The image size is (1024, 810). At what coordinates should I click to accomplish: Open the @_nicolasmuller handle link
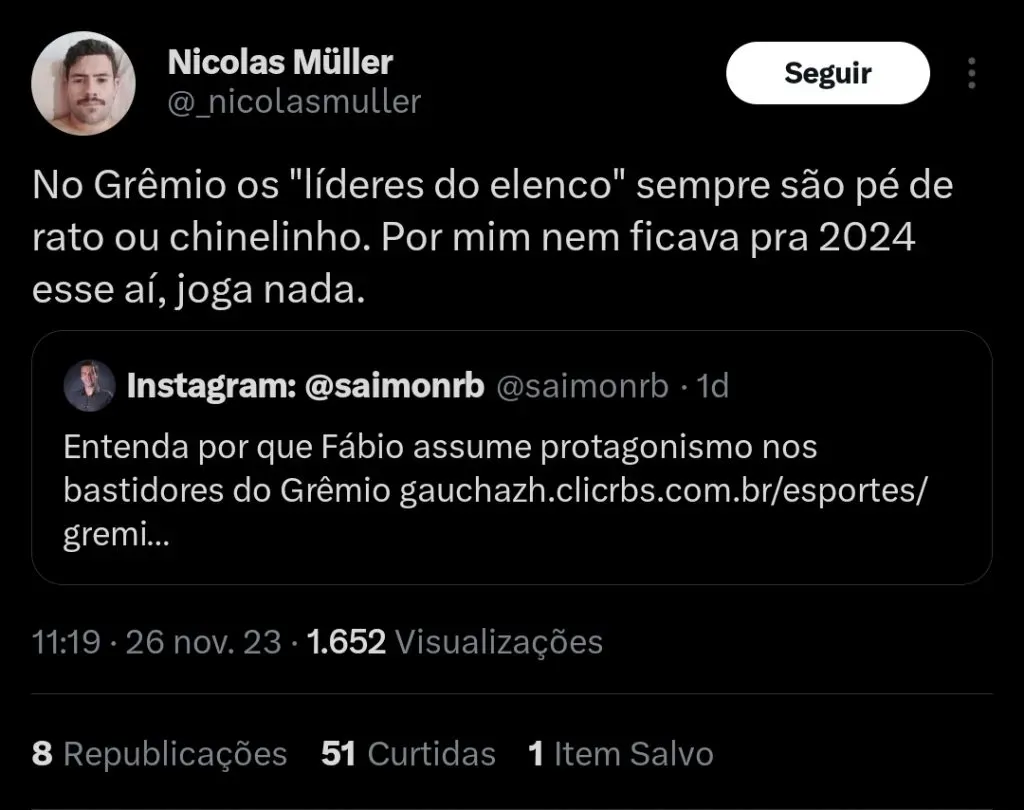click(294, 101)
